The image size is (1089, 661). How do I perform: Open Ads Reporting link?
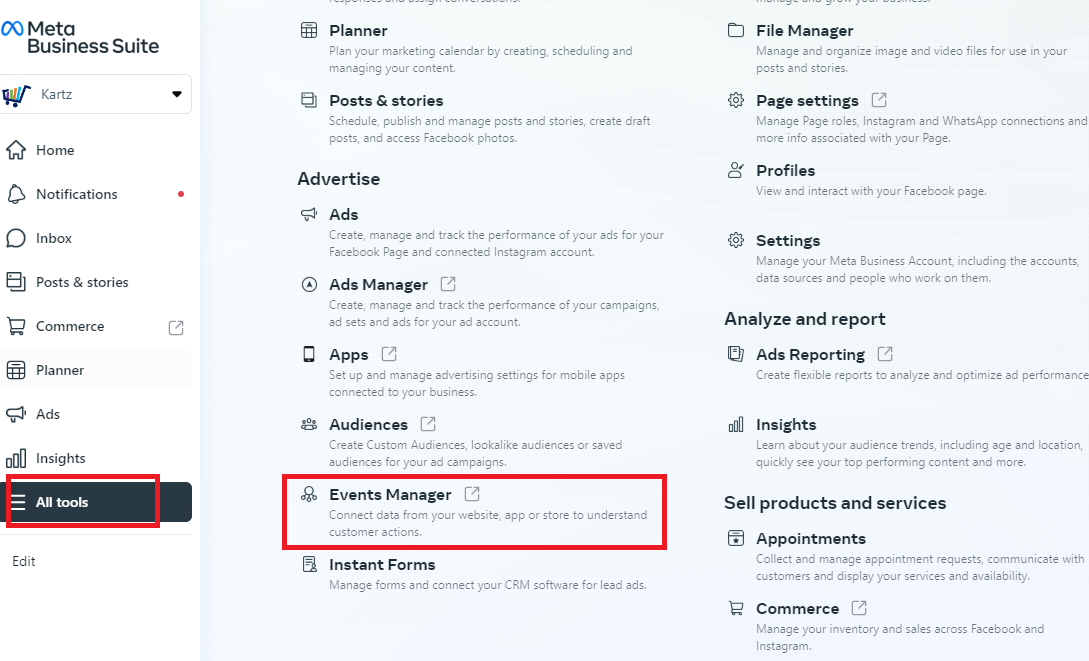(810, 355)
